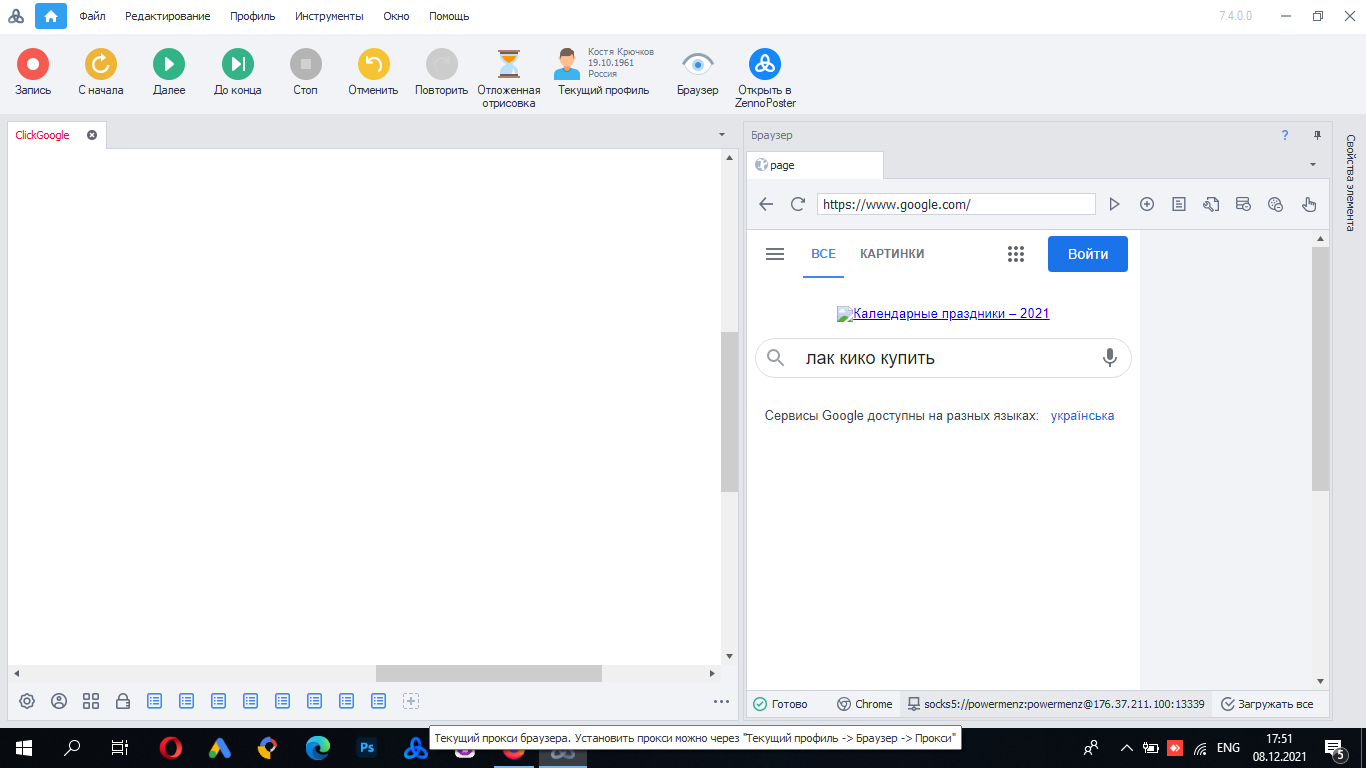
Task: Switch to the КАРТИНКИ tab on Google
Action: pyautogui.click(x=892, y=254)
